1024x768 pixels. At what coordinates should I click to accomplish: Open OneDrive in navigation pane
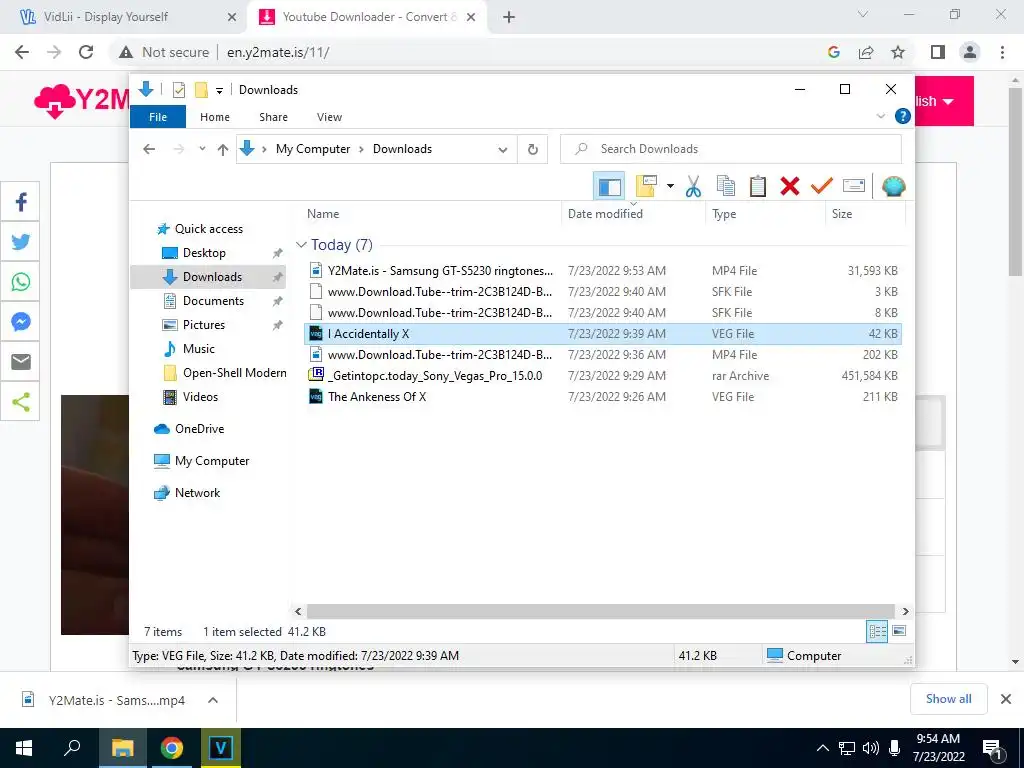pos(199,429)
